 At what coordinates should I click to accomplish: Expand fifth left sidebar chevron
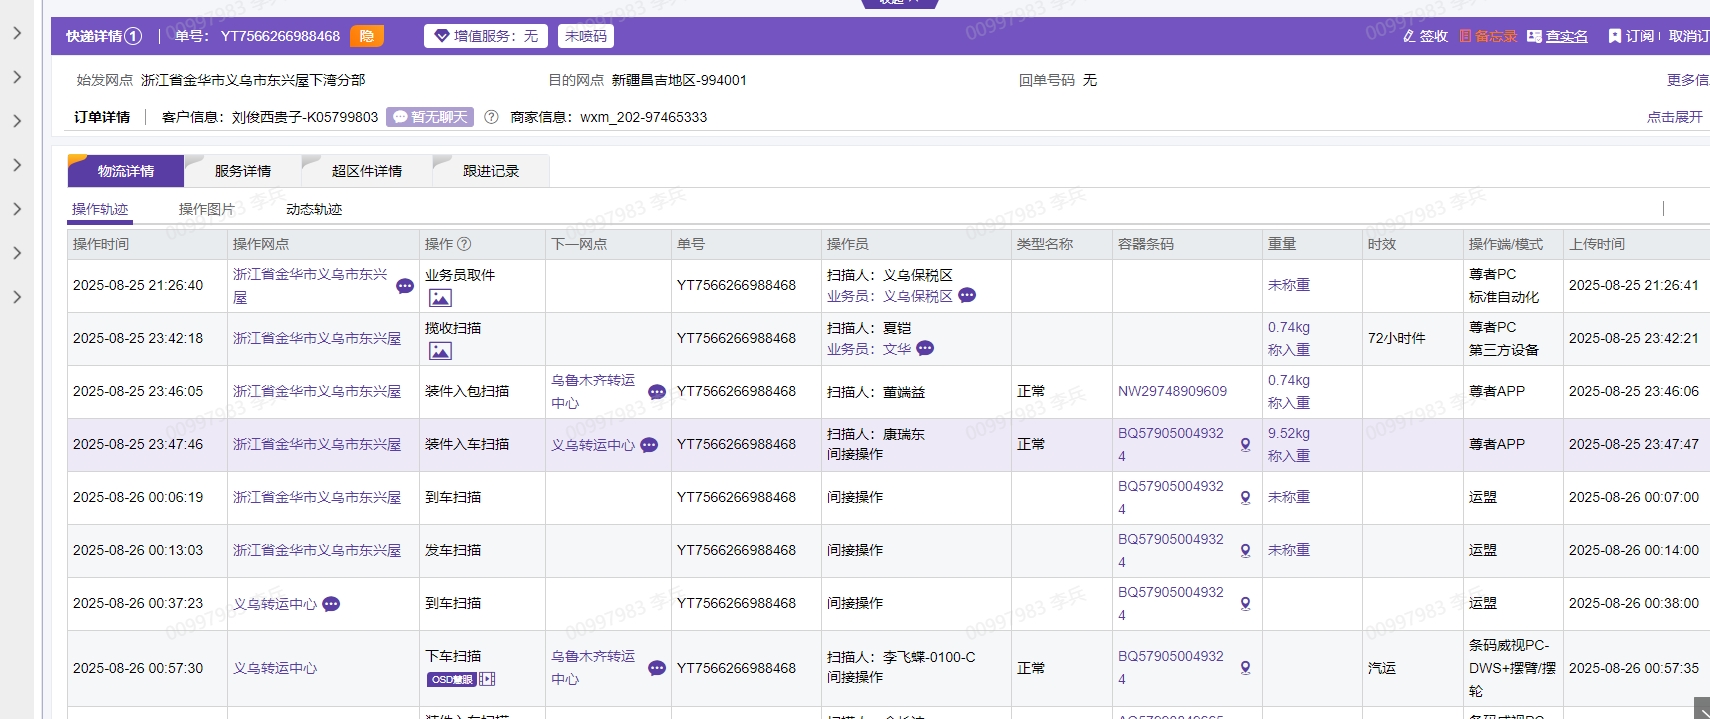[x=17, y=209]
